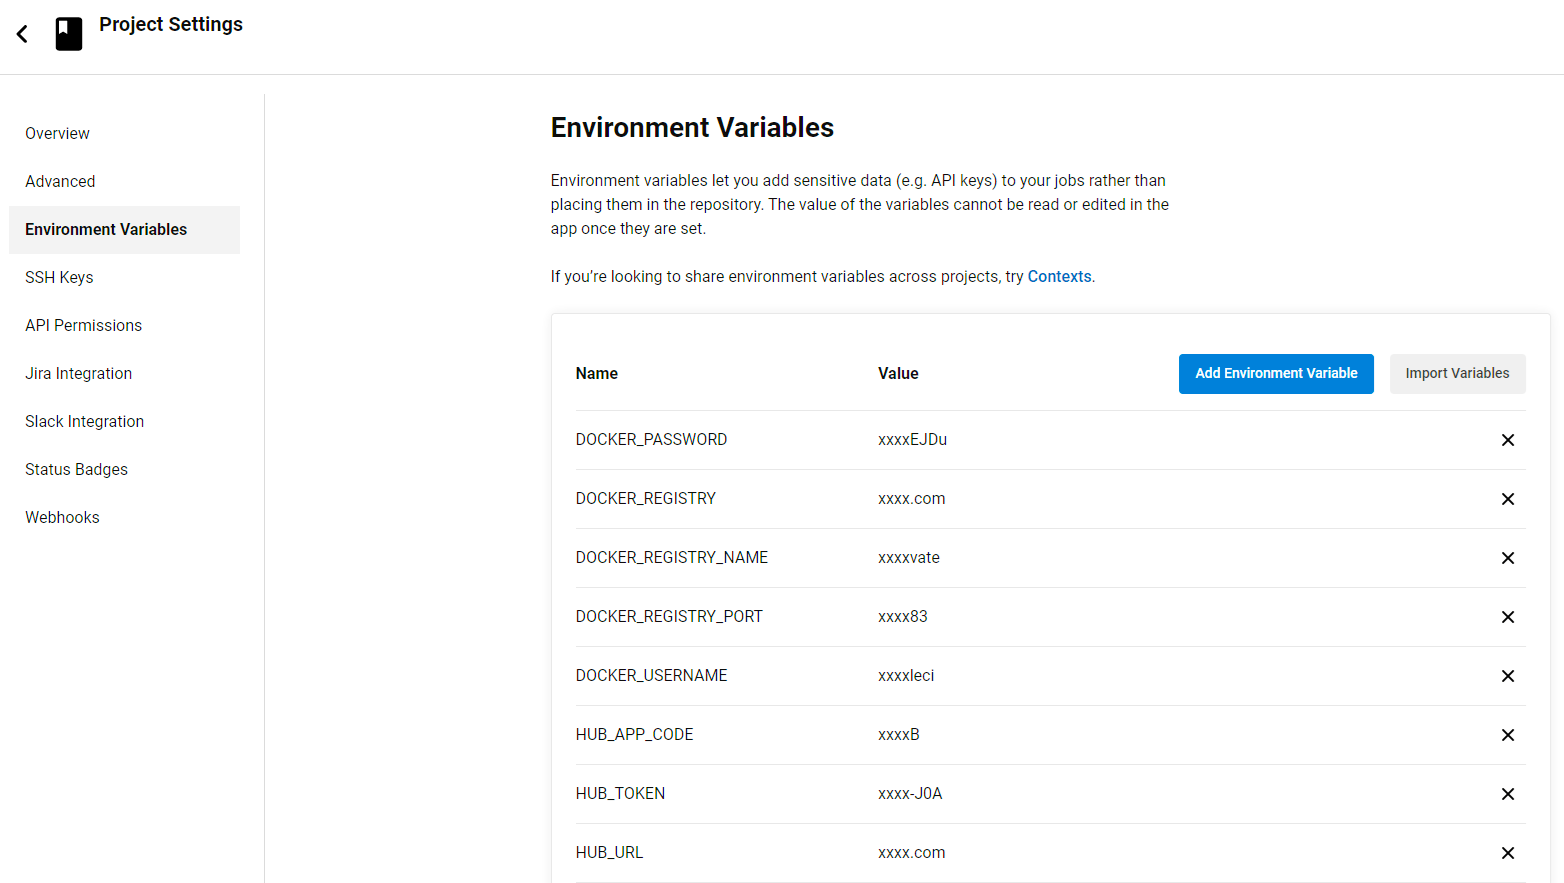Remove the HUB_URL variable

(x=1507, y=853)
